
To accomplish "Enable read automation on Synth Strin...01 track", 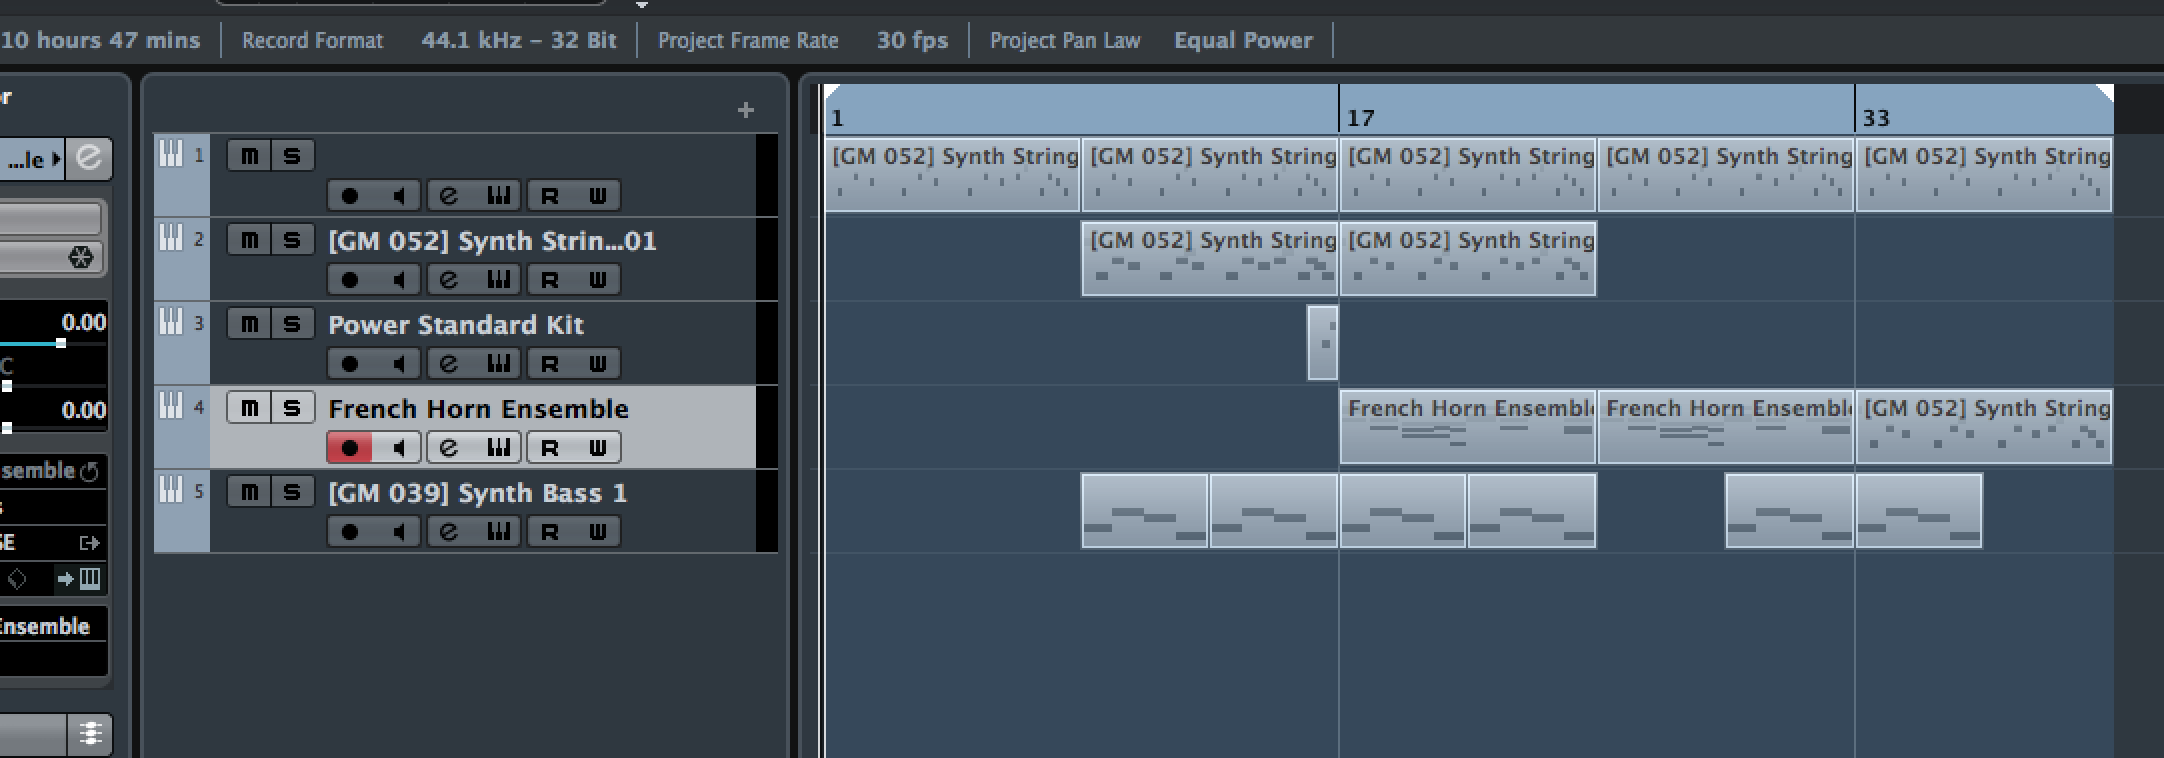I will (549, 279).
